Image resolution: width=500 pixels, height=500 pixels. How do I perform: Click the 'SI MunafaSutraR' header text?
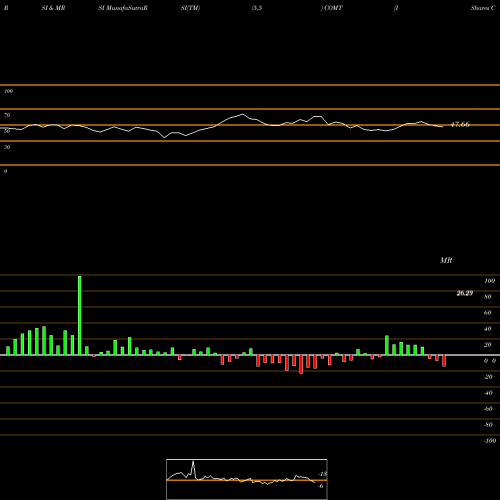pyautogui.click(x=123, y=8)
